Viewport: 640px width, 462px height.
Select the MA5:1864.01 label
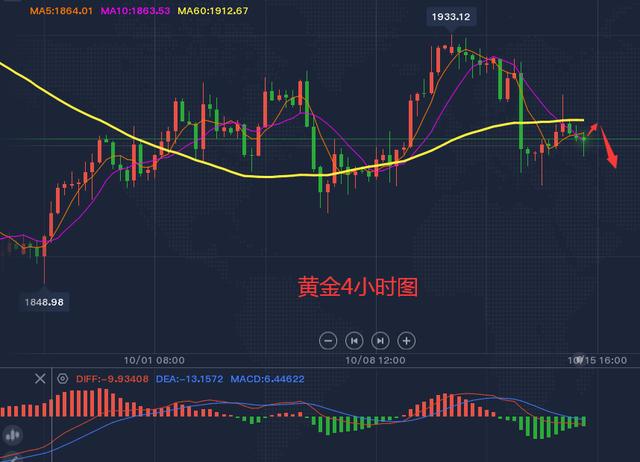pyautogui.click(x=61, y=11)
